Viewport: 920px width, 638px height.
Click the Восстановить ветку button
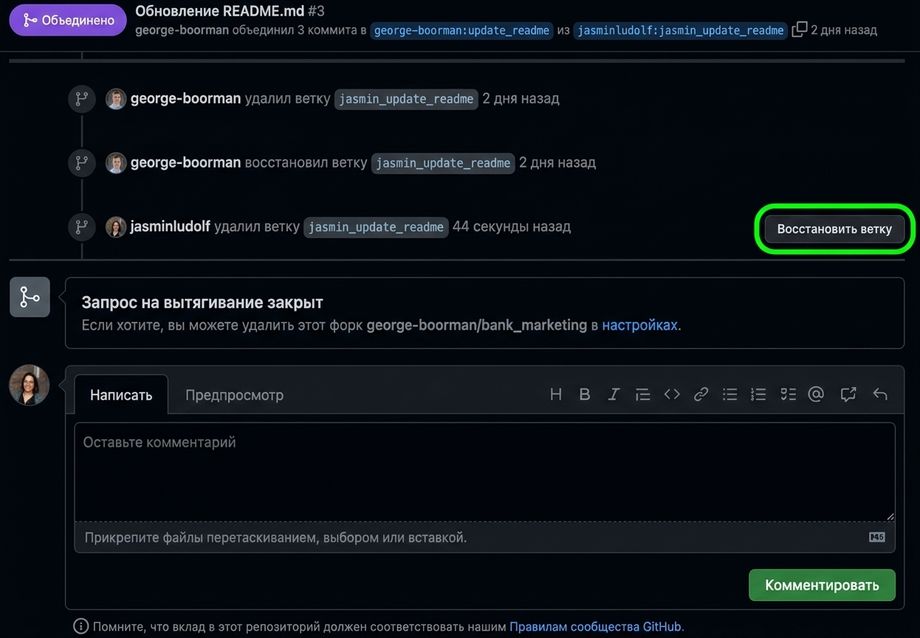(834, 229)
